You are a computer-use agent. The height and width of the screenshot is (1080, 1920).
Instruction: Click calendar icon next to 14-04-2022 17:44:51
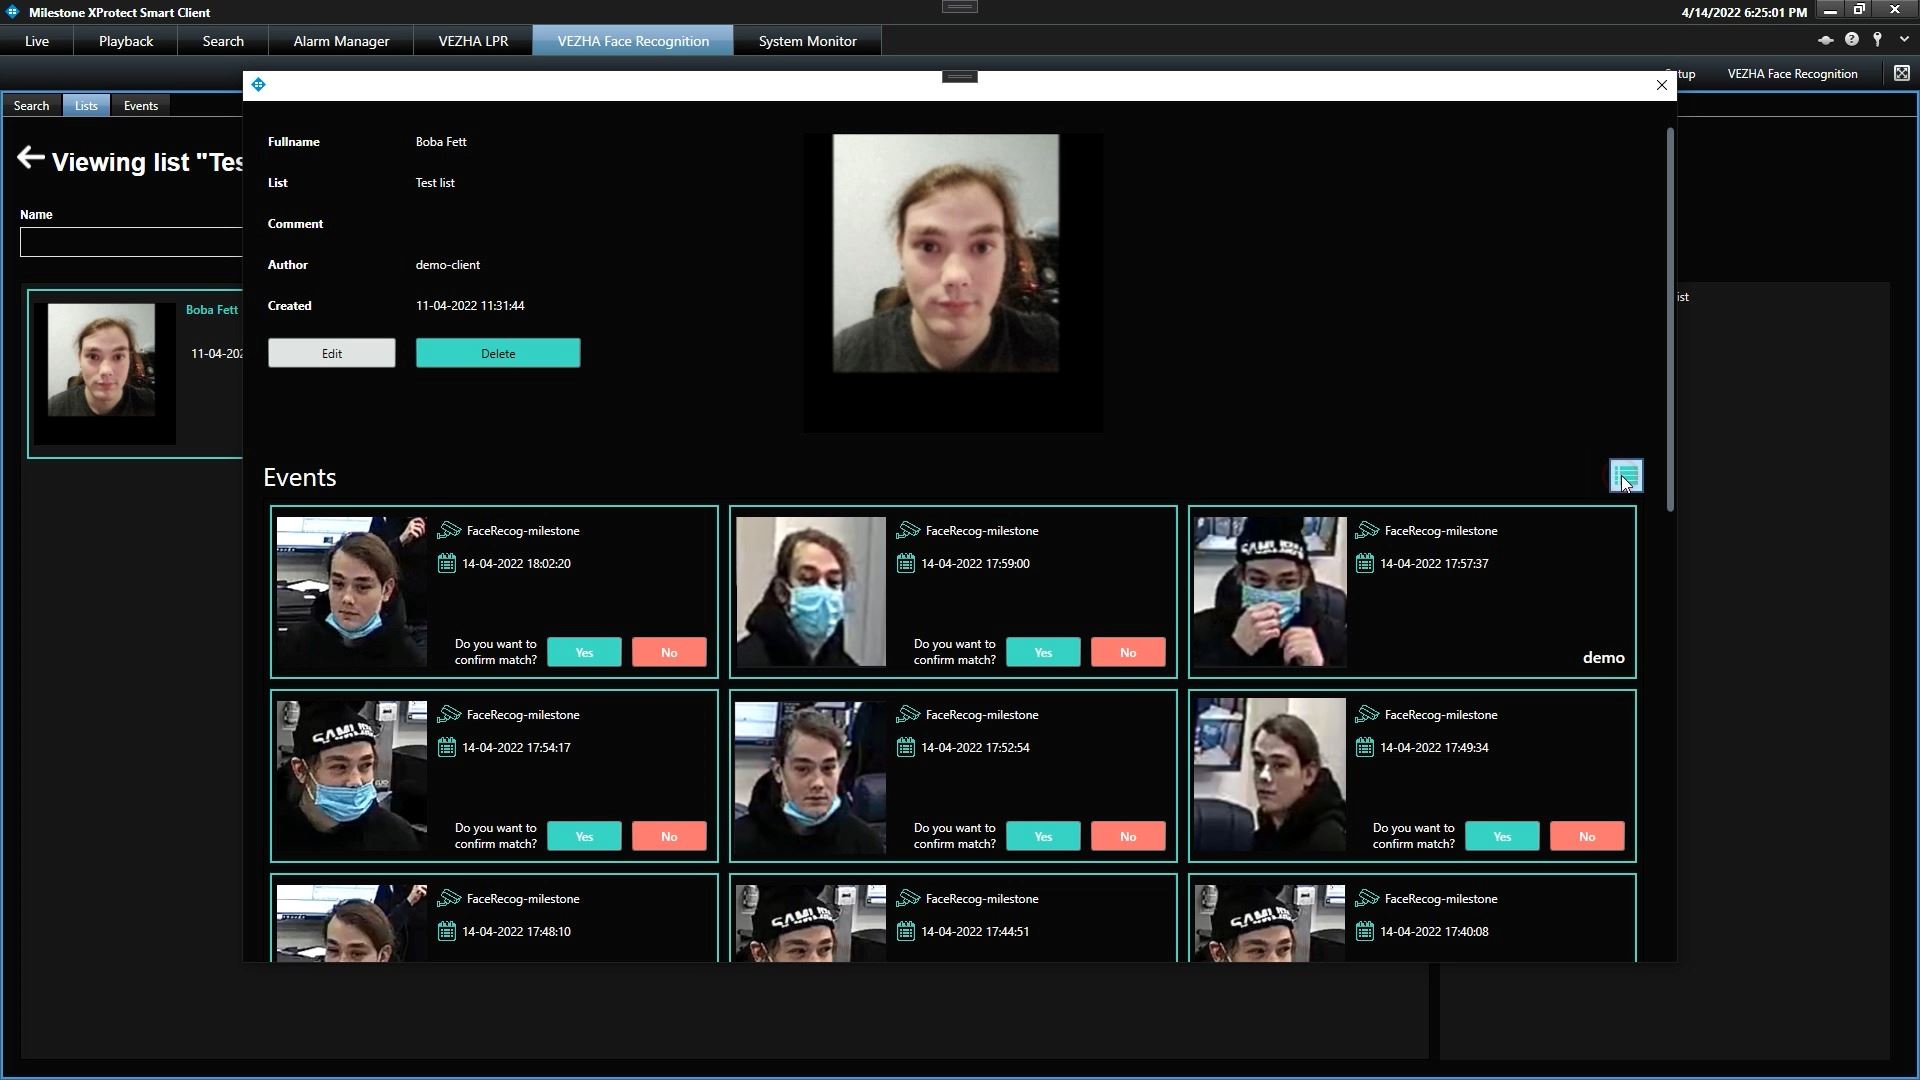point(906,931)
